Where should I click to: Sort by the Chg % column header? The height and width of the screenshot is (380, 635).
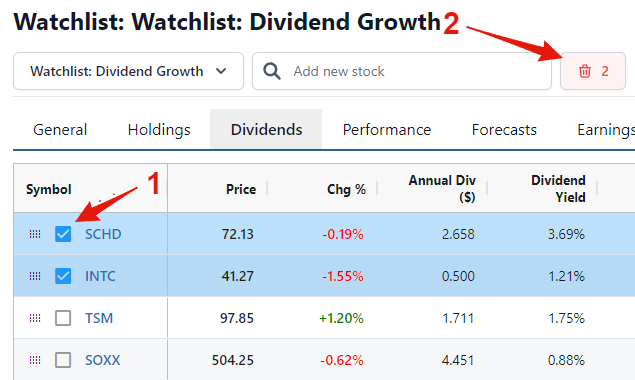point(346,189)
